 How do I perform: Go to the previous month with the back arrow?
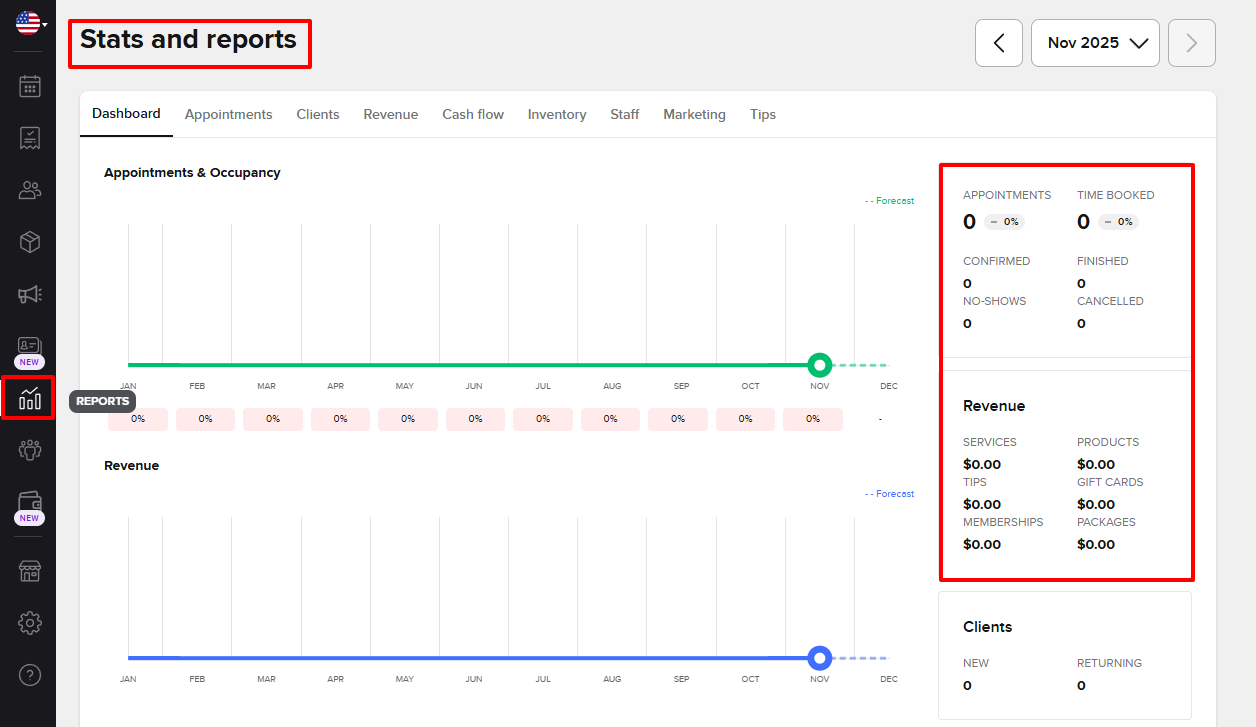998,43
